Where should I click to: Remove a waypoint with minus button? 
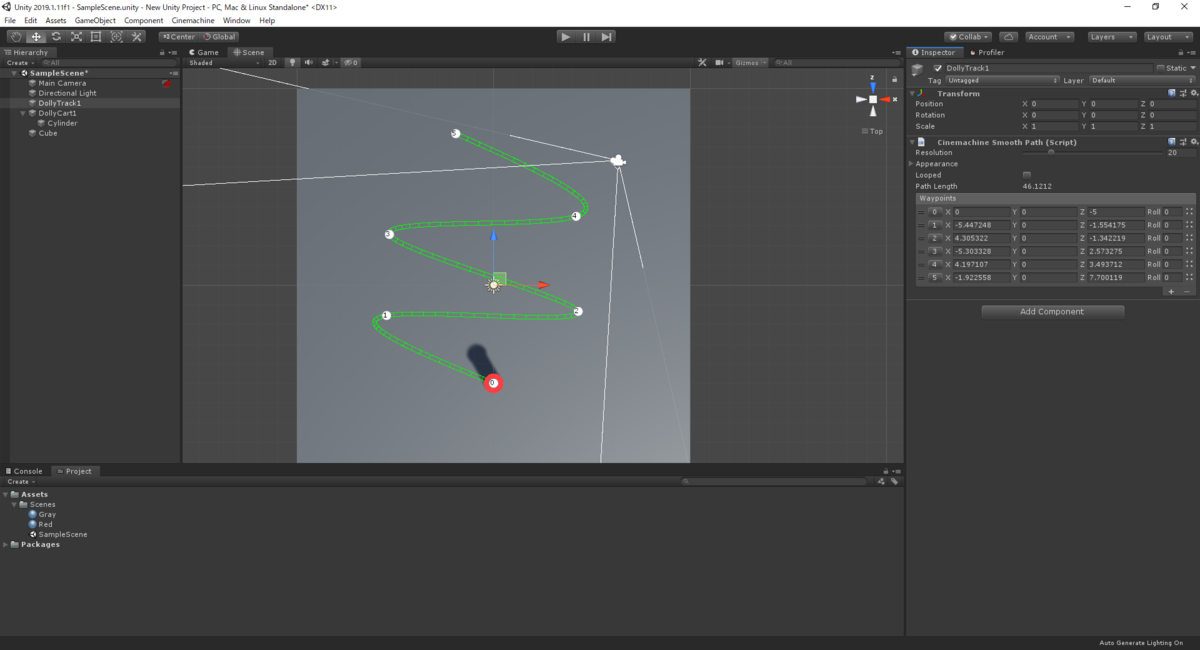pyautogui.click(x=1187, y=291)
